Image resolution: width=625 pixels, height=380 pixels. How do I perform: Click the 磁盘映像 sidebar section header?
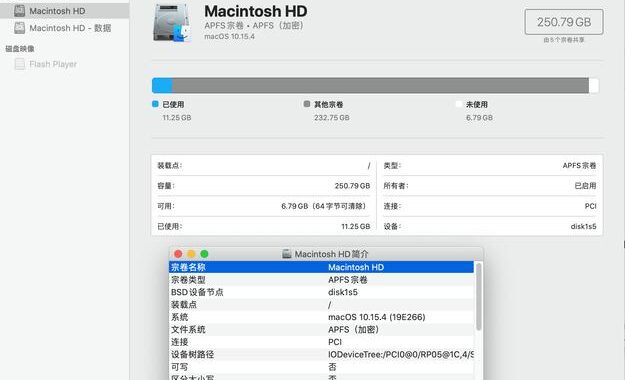click(x=20, y=49)
